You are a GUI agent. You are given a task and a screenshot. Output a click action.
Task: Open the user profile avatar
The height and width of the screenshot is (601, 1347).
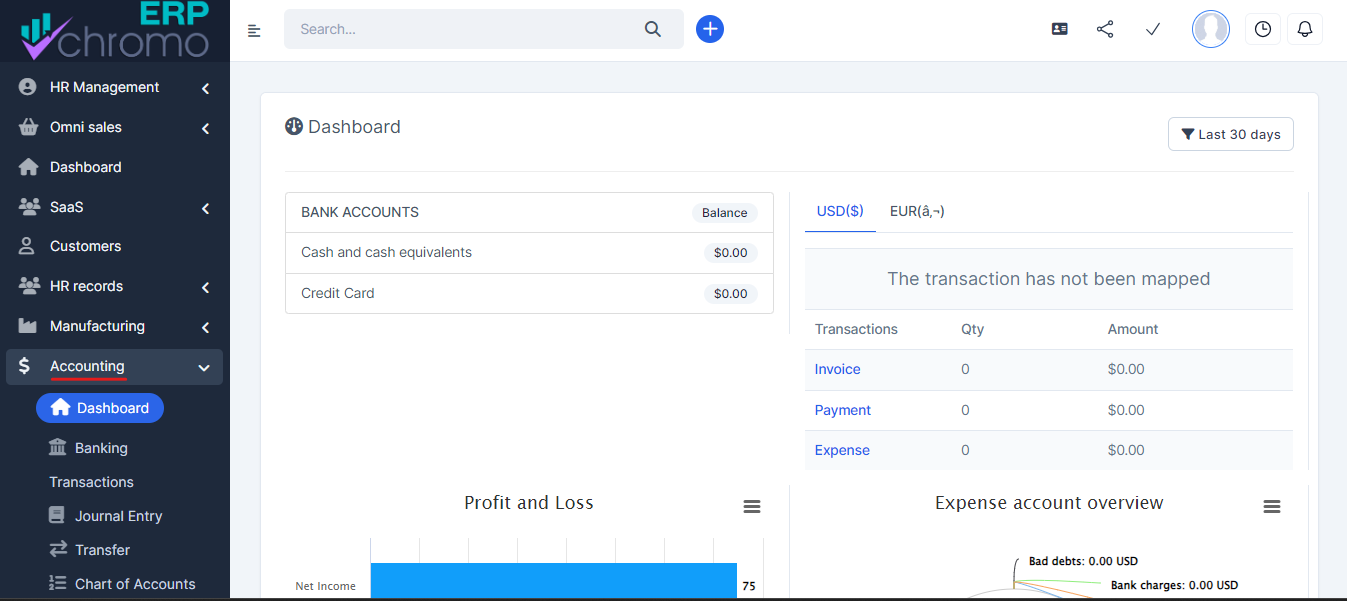point(1210,29)
